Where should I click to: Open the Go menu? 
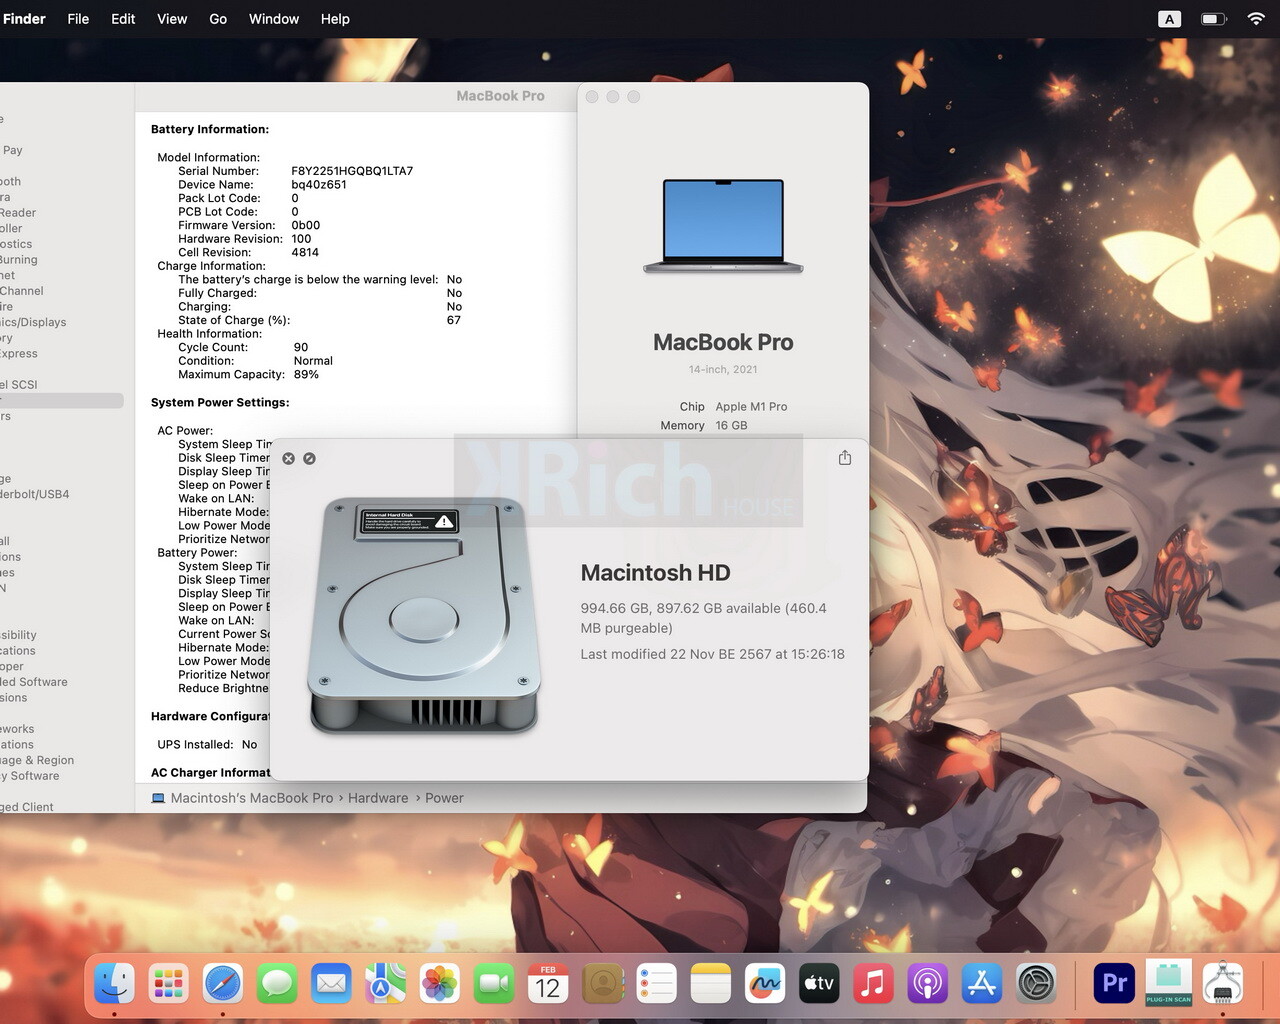tap(218, 19)
